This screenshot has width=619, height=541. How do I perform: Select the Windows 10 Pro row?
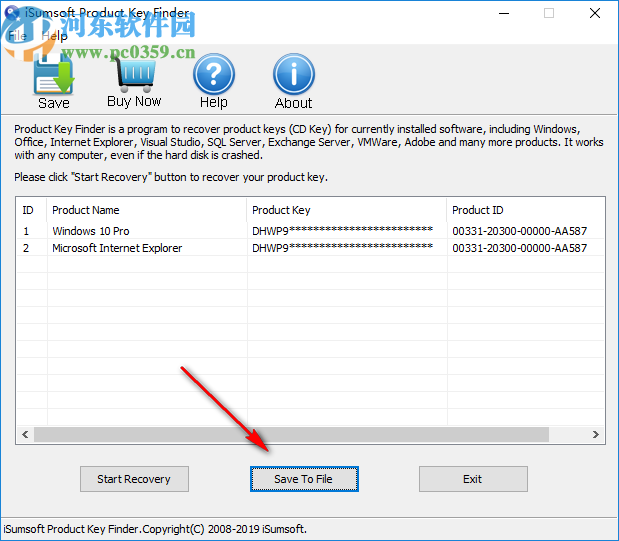point(310,231)
